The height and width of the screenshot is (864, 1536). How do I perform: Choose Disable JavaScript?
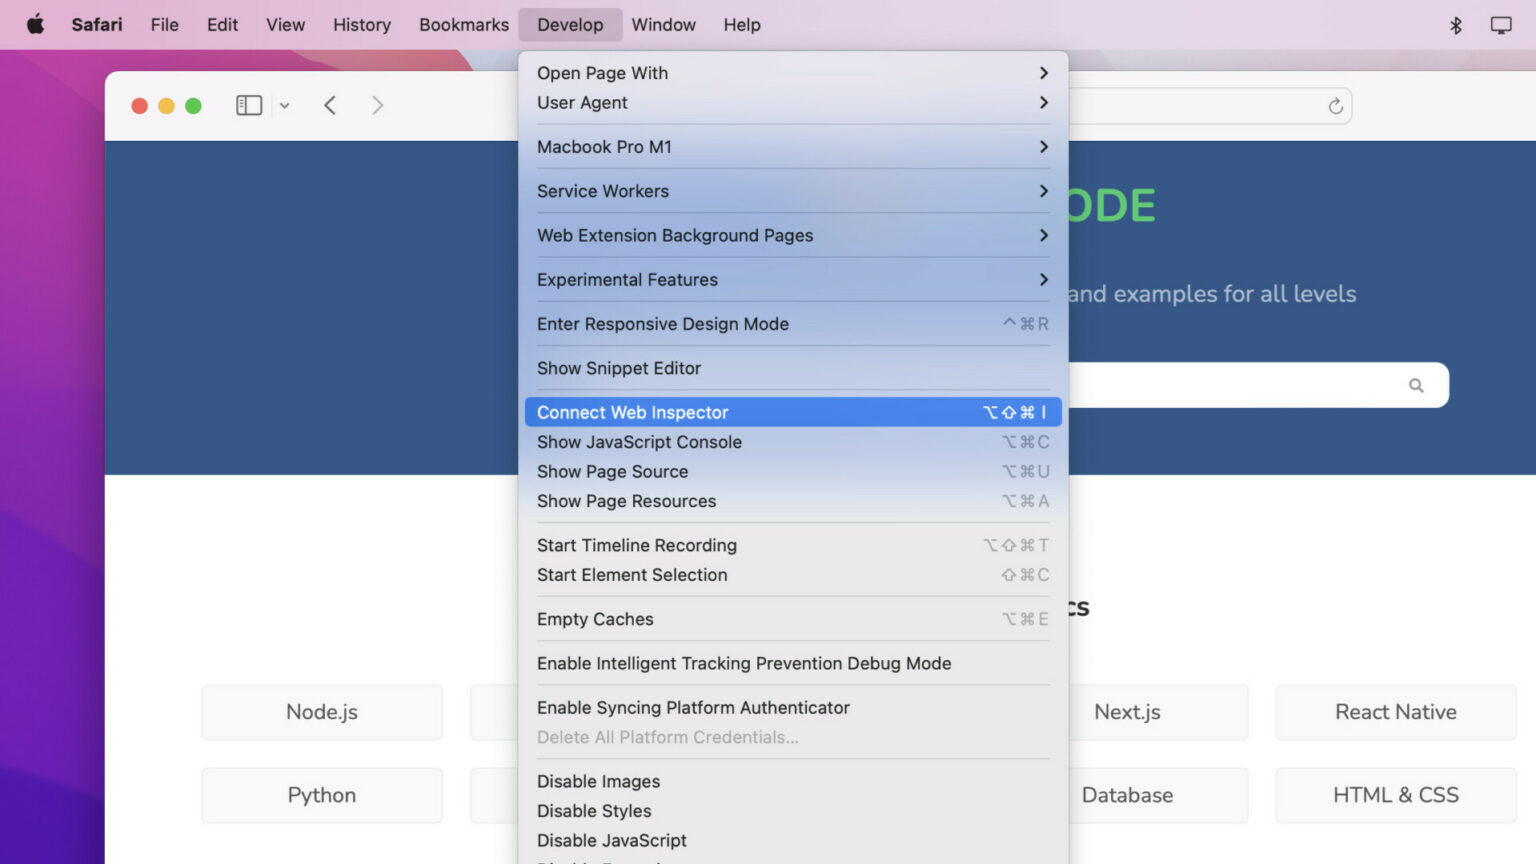[x=793, y=841]
